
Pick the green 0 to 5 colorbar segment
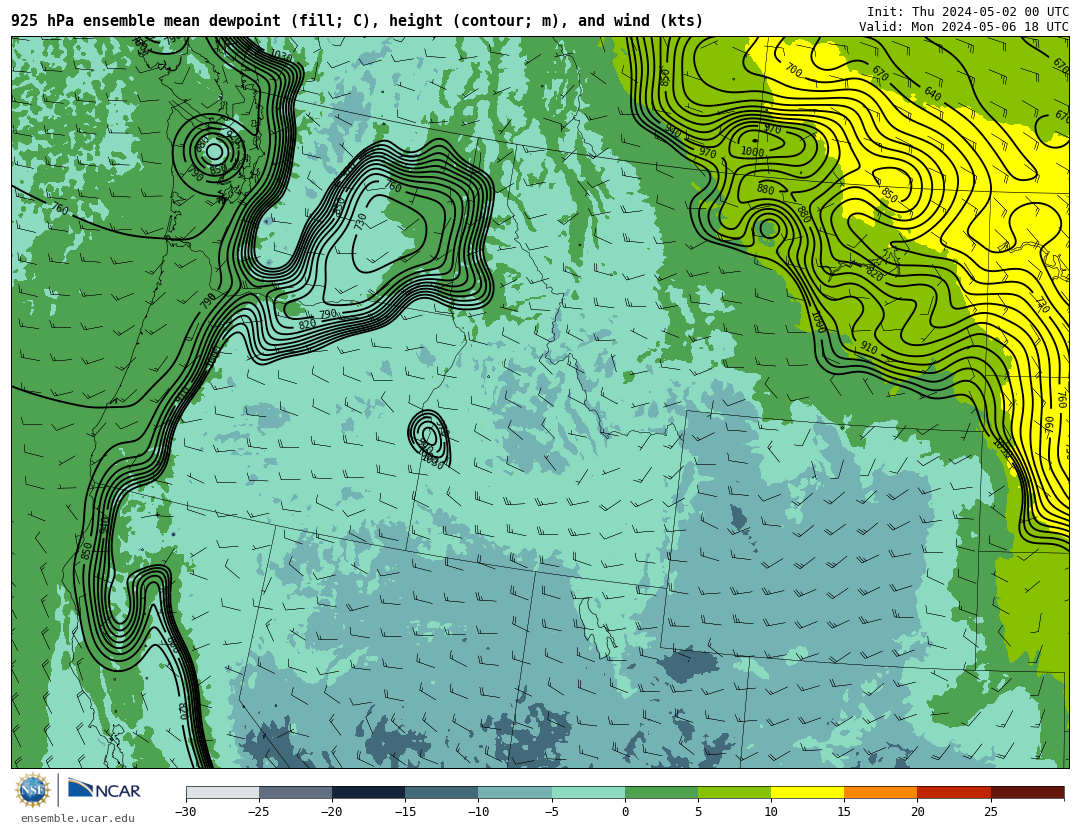click(661, 792)
